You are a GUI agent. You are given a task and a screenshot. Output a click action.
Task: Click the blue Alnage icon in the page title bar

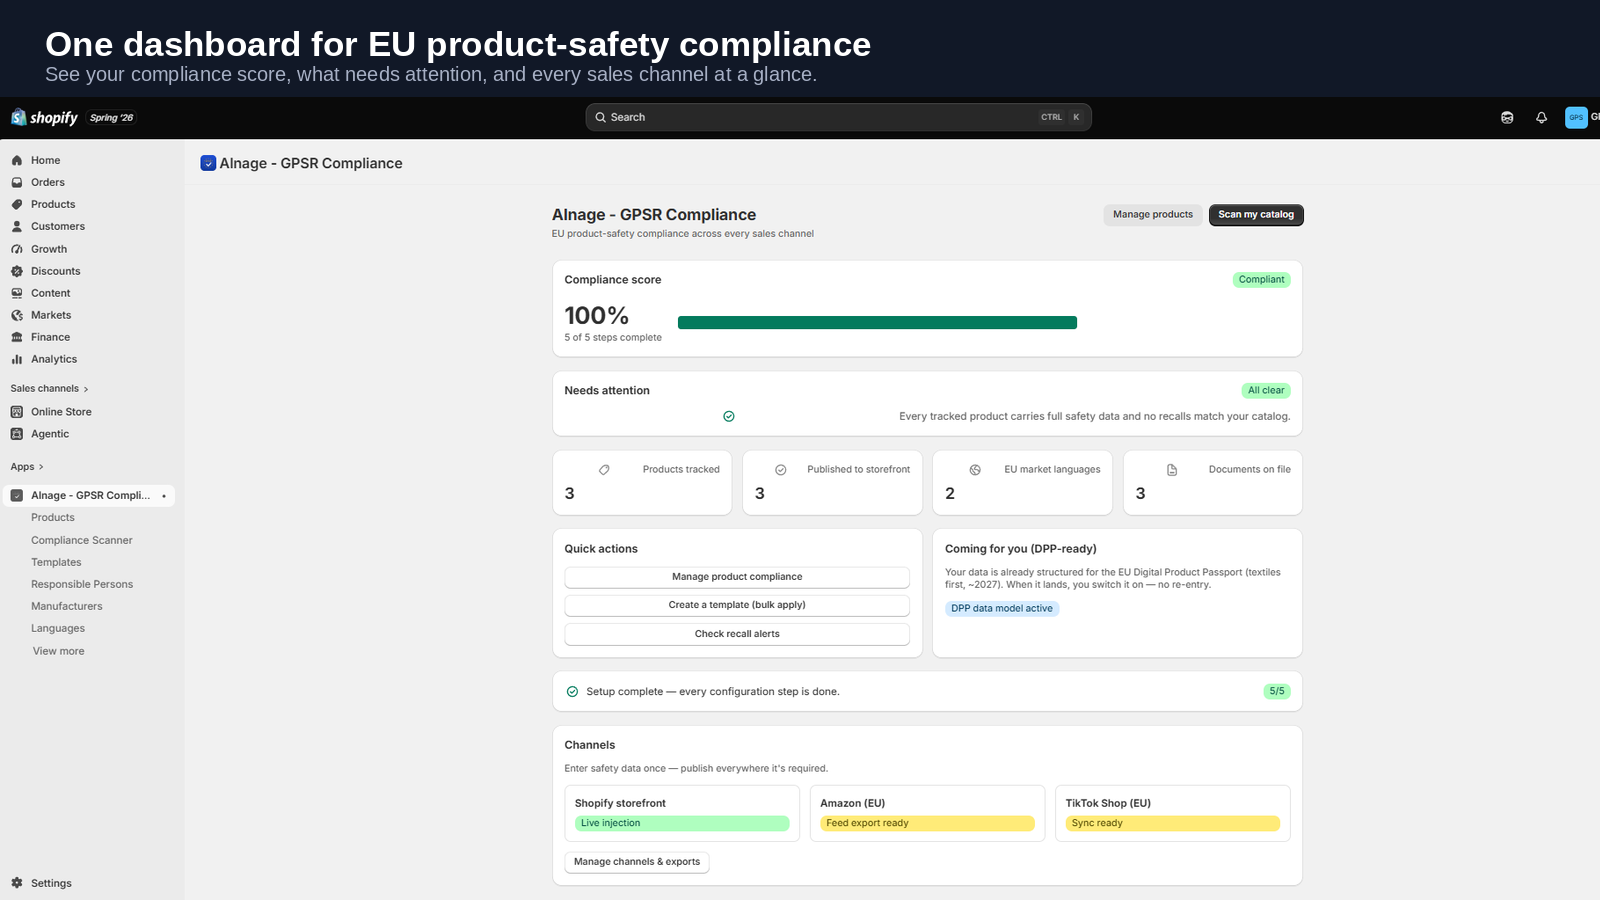tap(208, 163)
